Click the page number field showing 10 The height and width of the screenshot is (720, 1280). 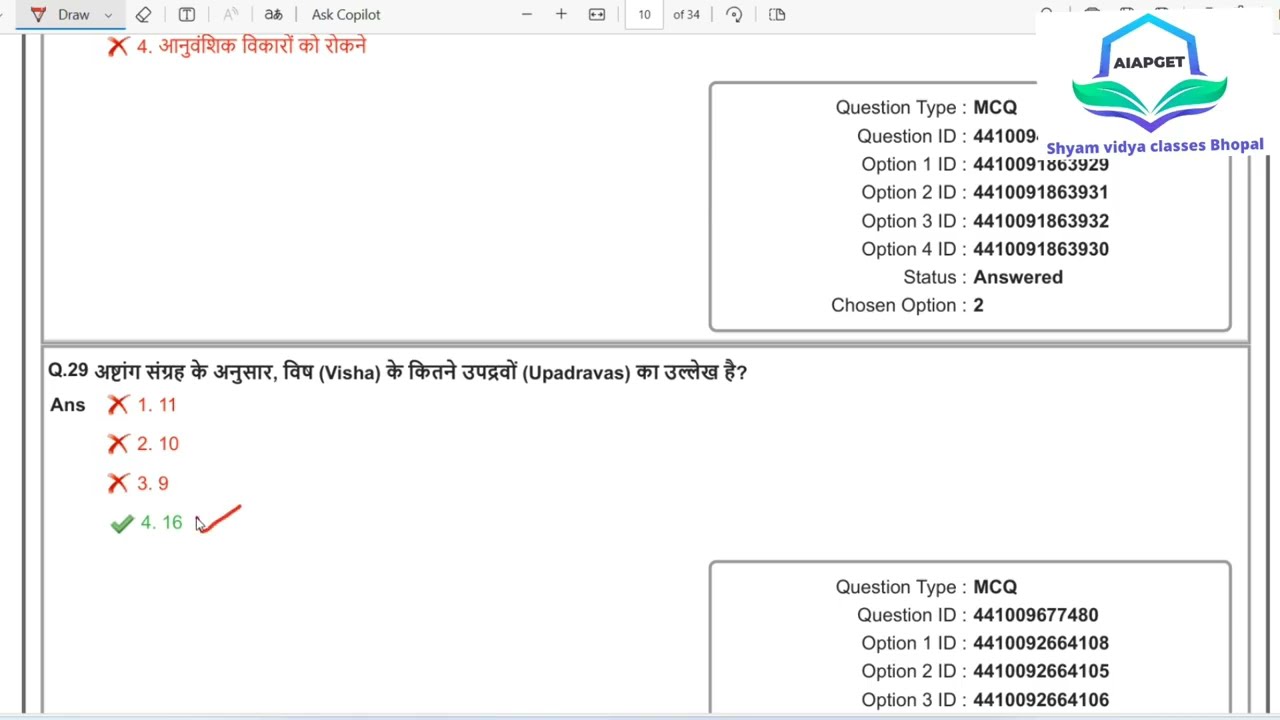(x=644, y=14)
